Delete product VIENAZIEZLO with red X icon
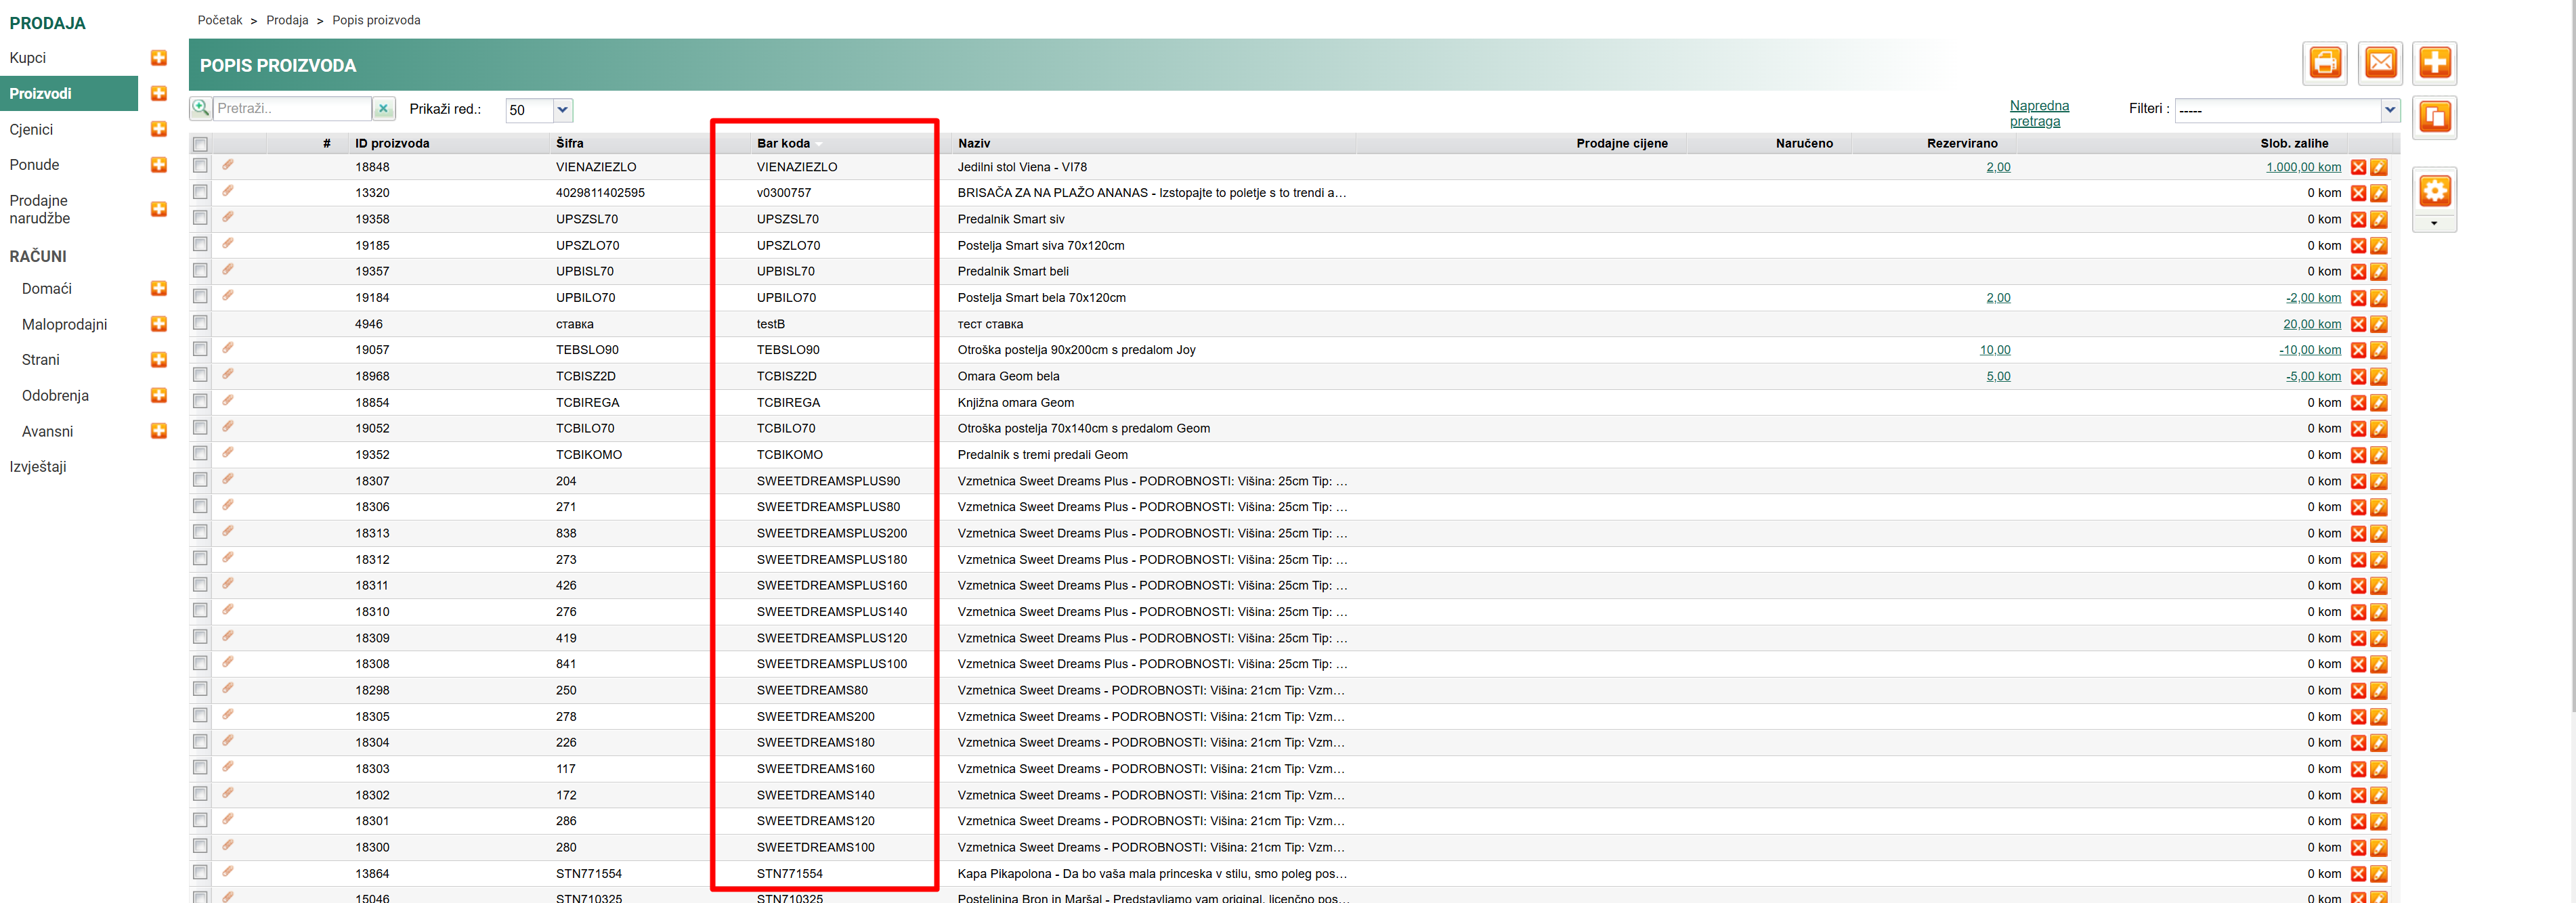Image resolution: width=2576 pixels, height=903 pixels. [x=2358, y=167]
